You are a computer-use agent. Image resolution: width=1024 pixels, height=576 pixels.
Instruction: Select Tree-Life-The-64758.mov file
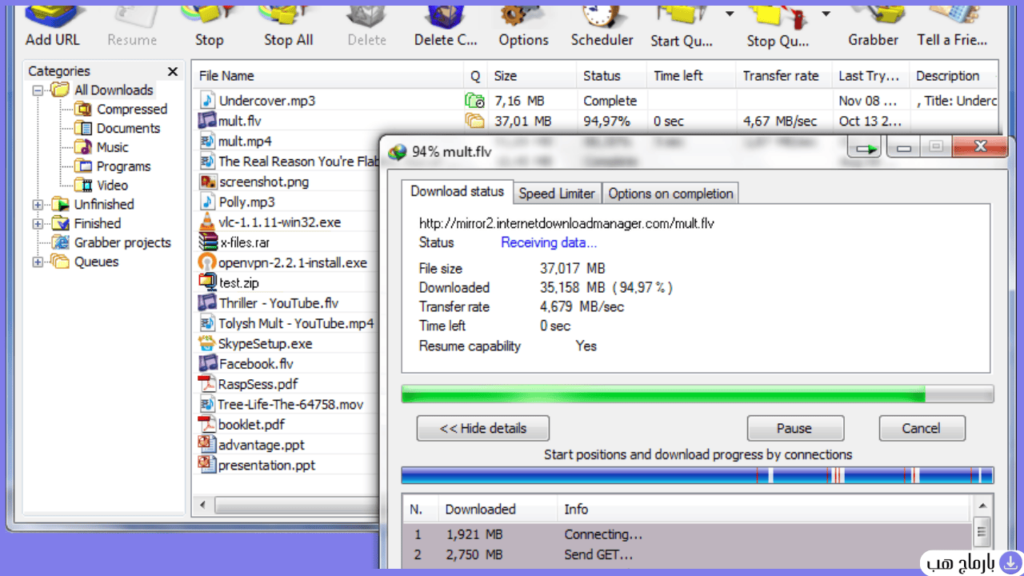coord(291,404)
